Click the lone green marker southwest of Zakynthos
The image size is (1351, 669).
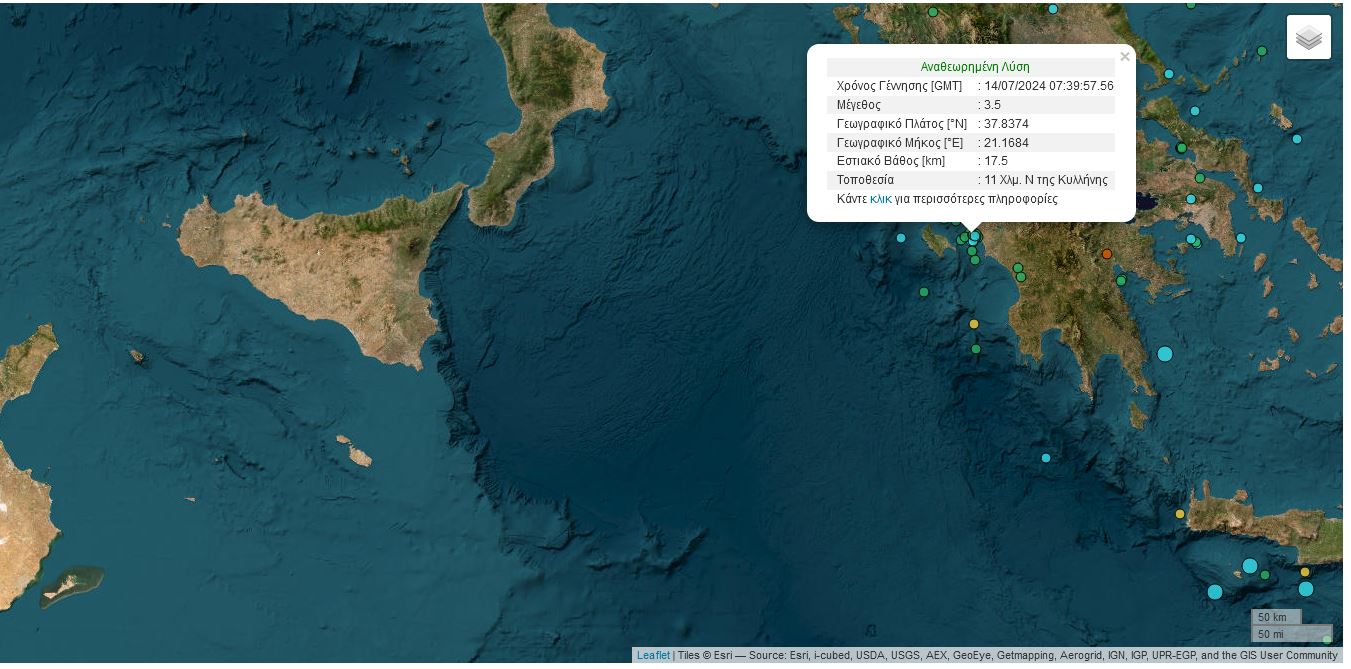tap(924, 292)
